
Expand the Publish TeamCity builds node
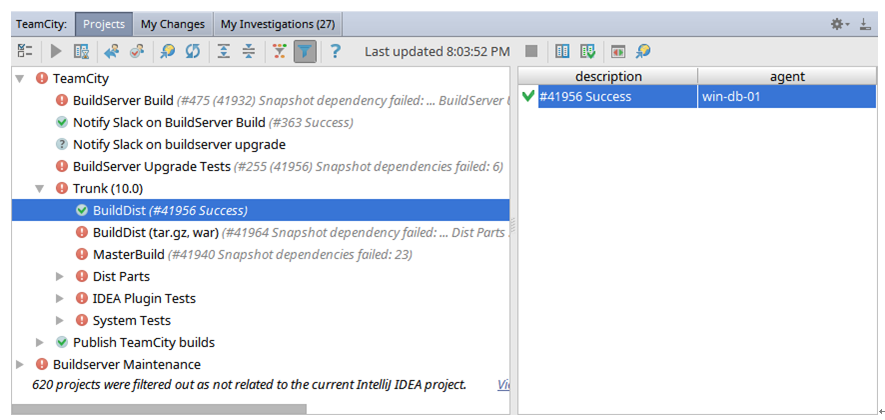point(40,342)
